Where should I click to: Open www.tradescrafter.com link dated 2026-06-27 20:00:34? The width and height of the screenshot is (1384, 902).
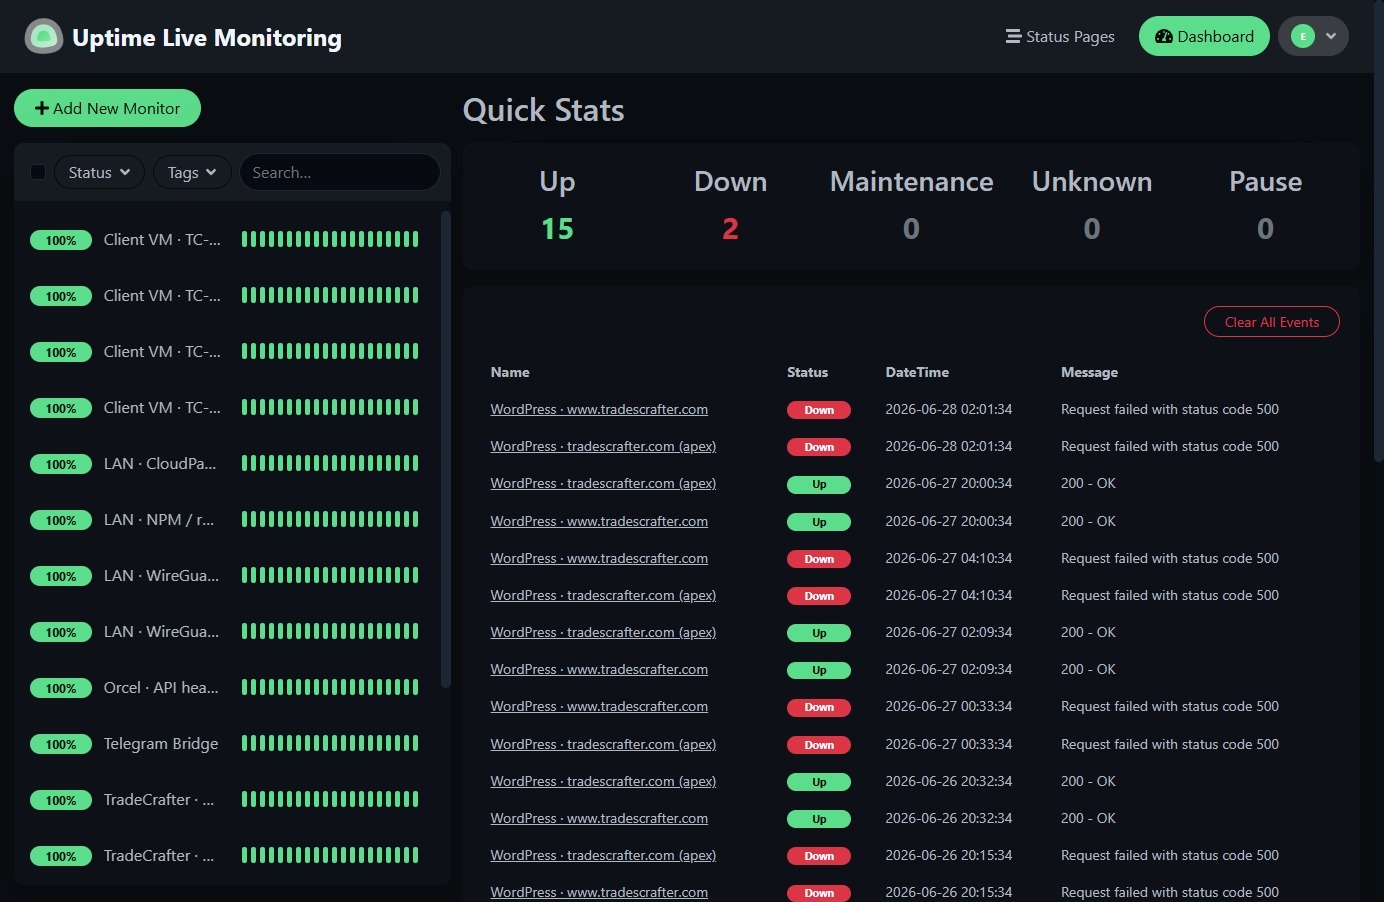click(x=599, y=521)
